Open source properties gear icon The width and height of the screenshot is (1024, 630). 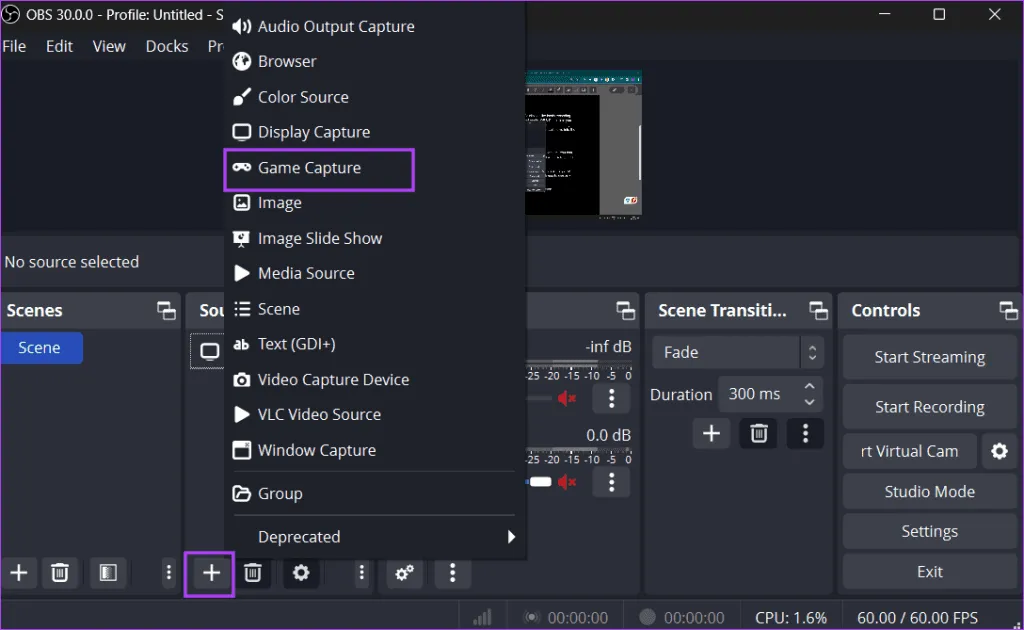300,573
